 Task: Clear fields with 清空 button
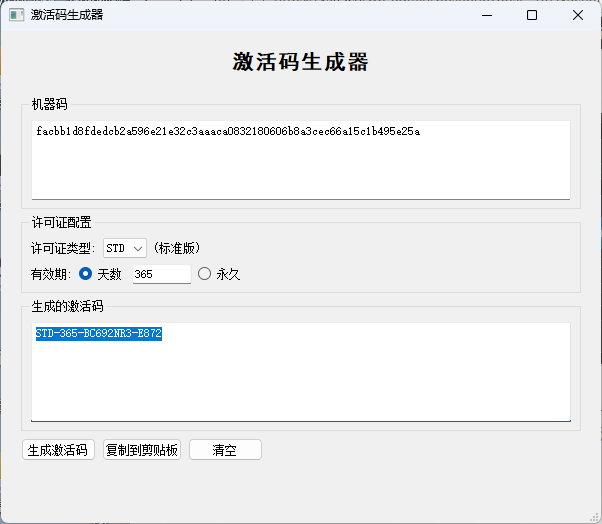(225, 450)
